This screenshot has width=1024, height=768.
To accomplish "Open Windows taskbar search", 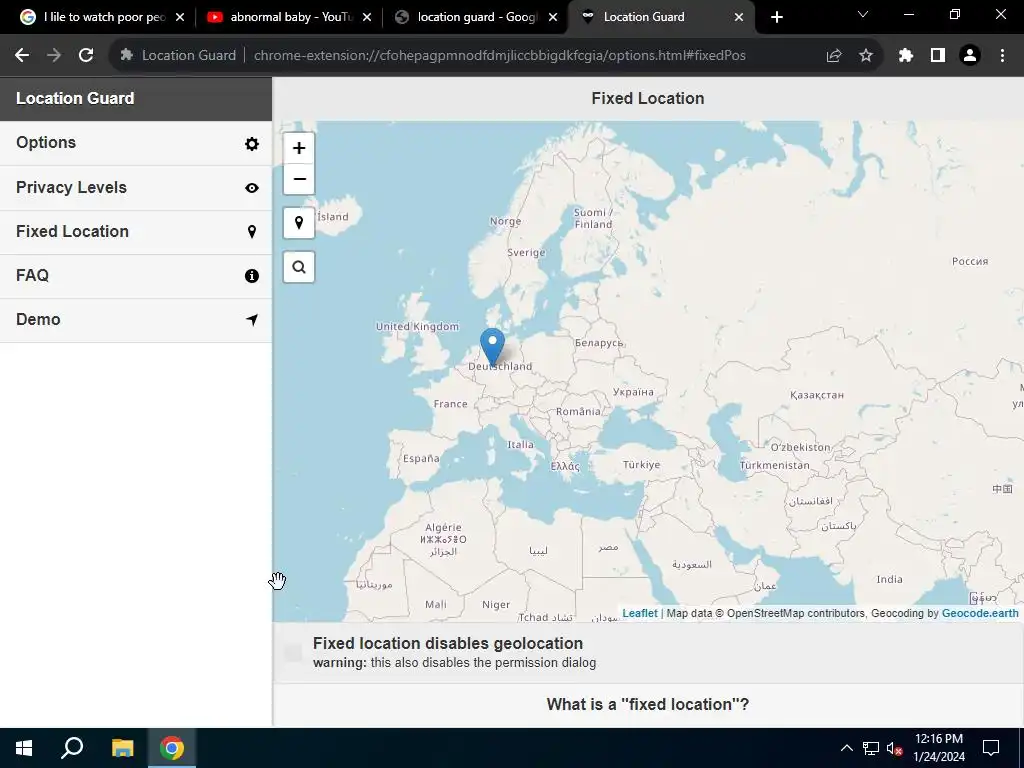I will tap(72, 748).
